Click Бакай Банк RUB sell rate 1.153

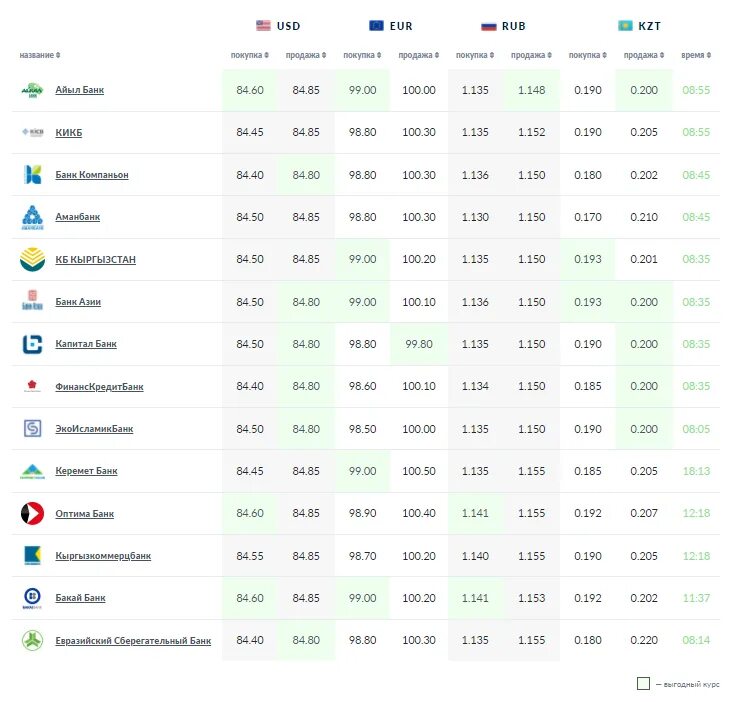click(x=531, y=598)
